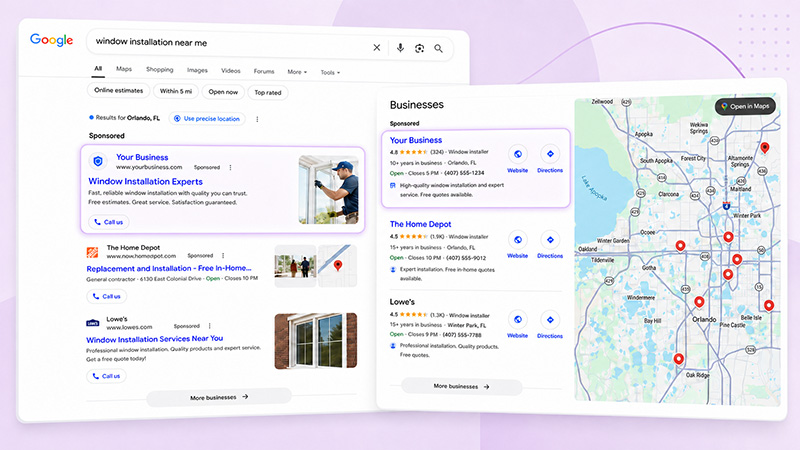Click the red map pin near Altamonte Springs
800x450 pixels.
click(764, 148)
